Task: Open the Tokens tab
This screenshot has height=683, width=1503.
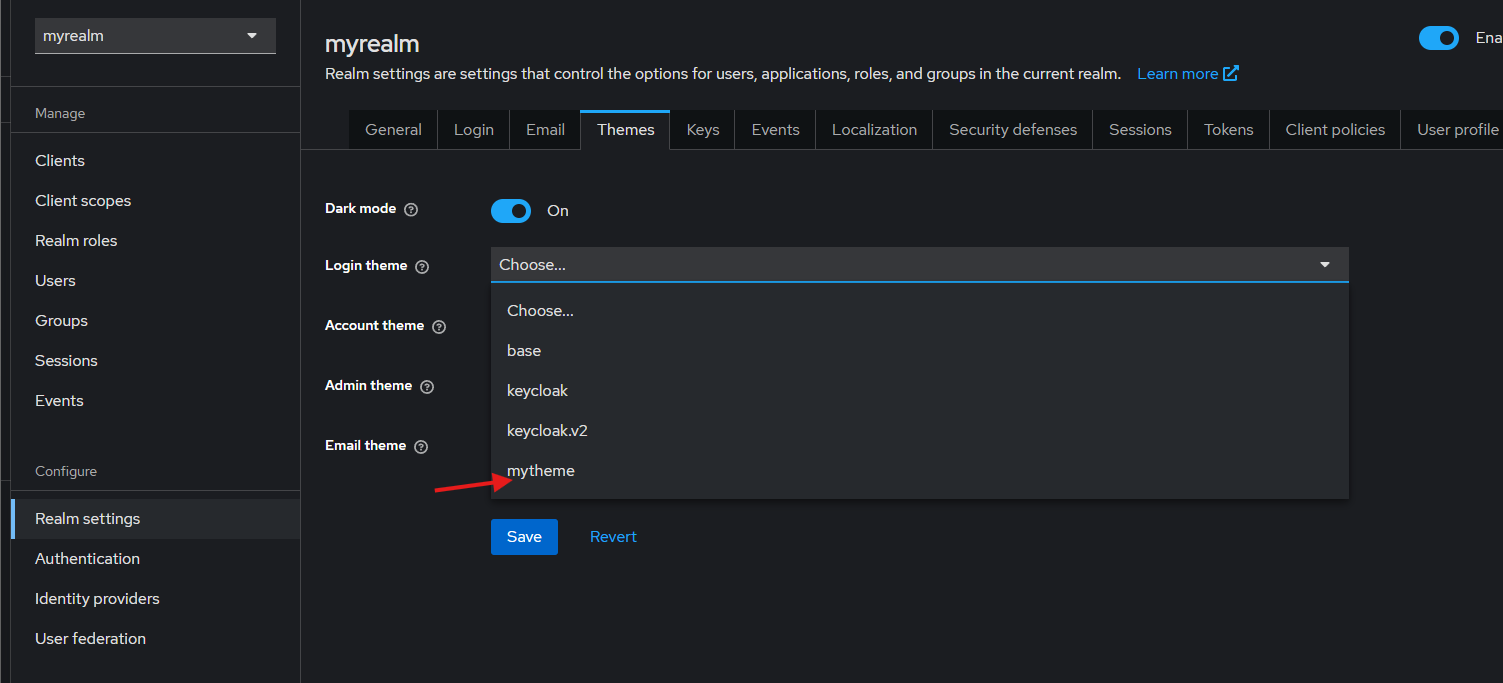Action: point(1229,130)
